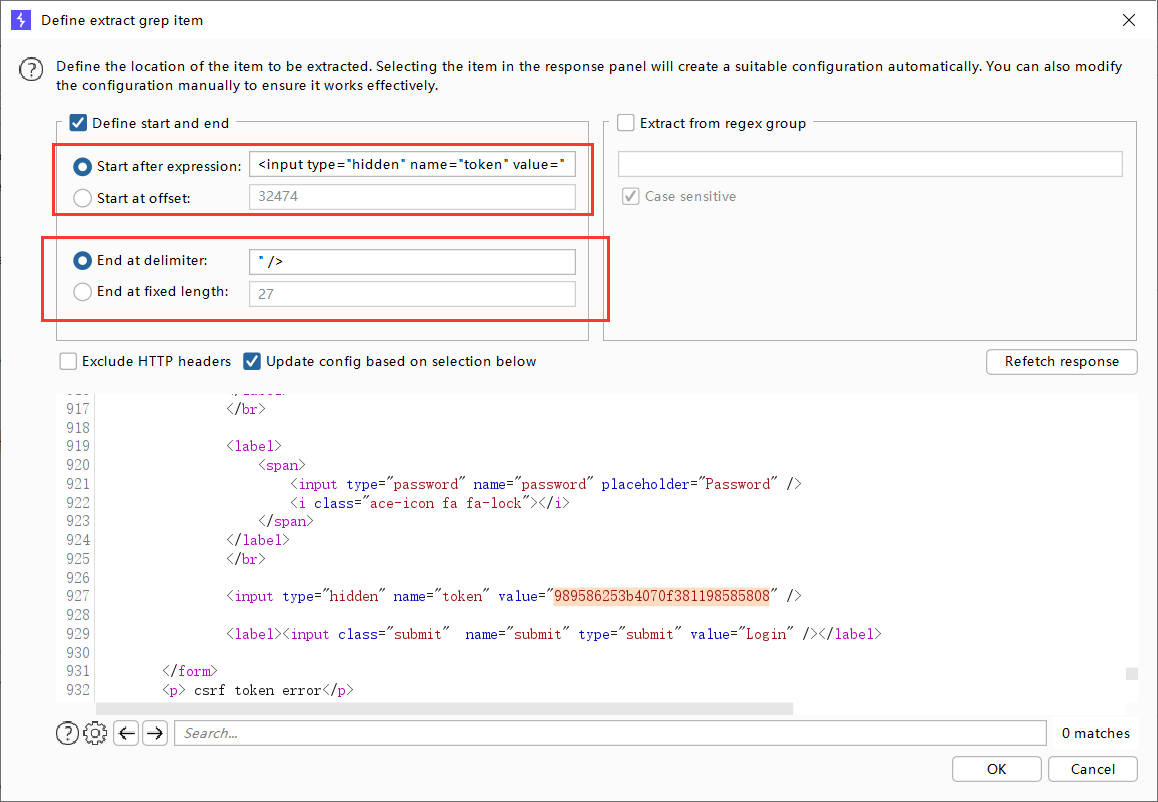Click the closing span tag on line 923
The image size is (1158, 802).
pyautogui.click(x=286, y=521)
